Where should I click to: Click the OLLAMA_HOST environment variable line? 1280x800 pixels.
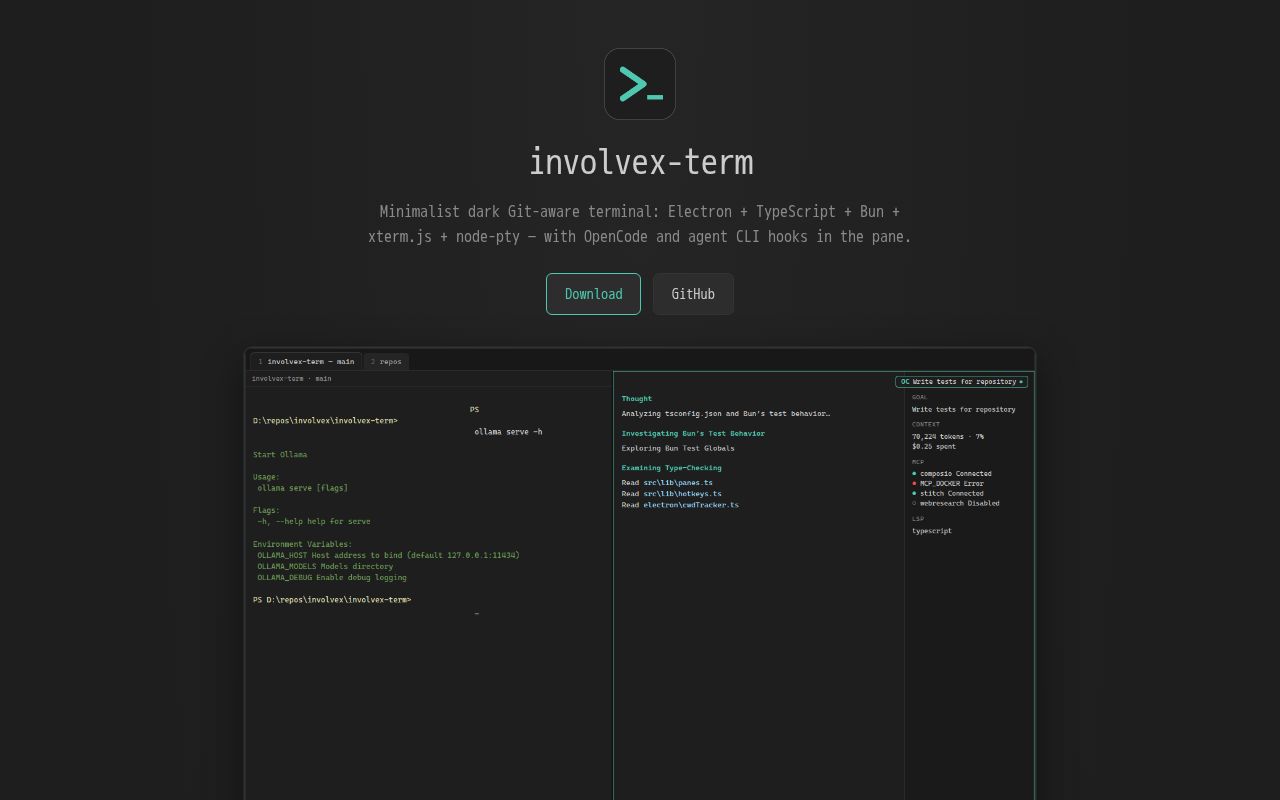click(388, 555)
